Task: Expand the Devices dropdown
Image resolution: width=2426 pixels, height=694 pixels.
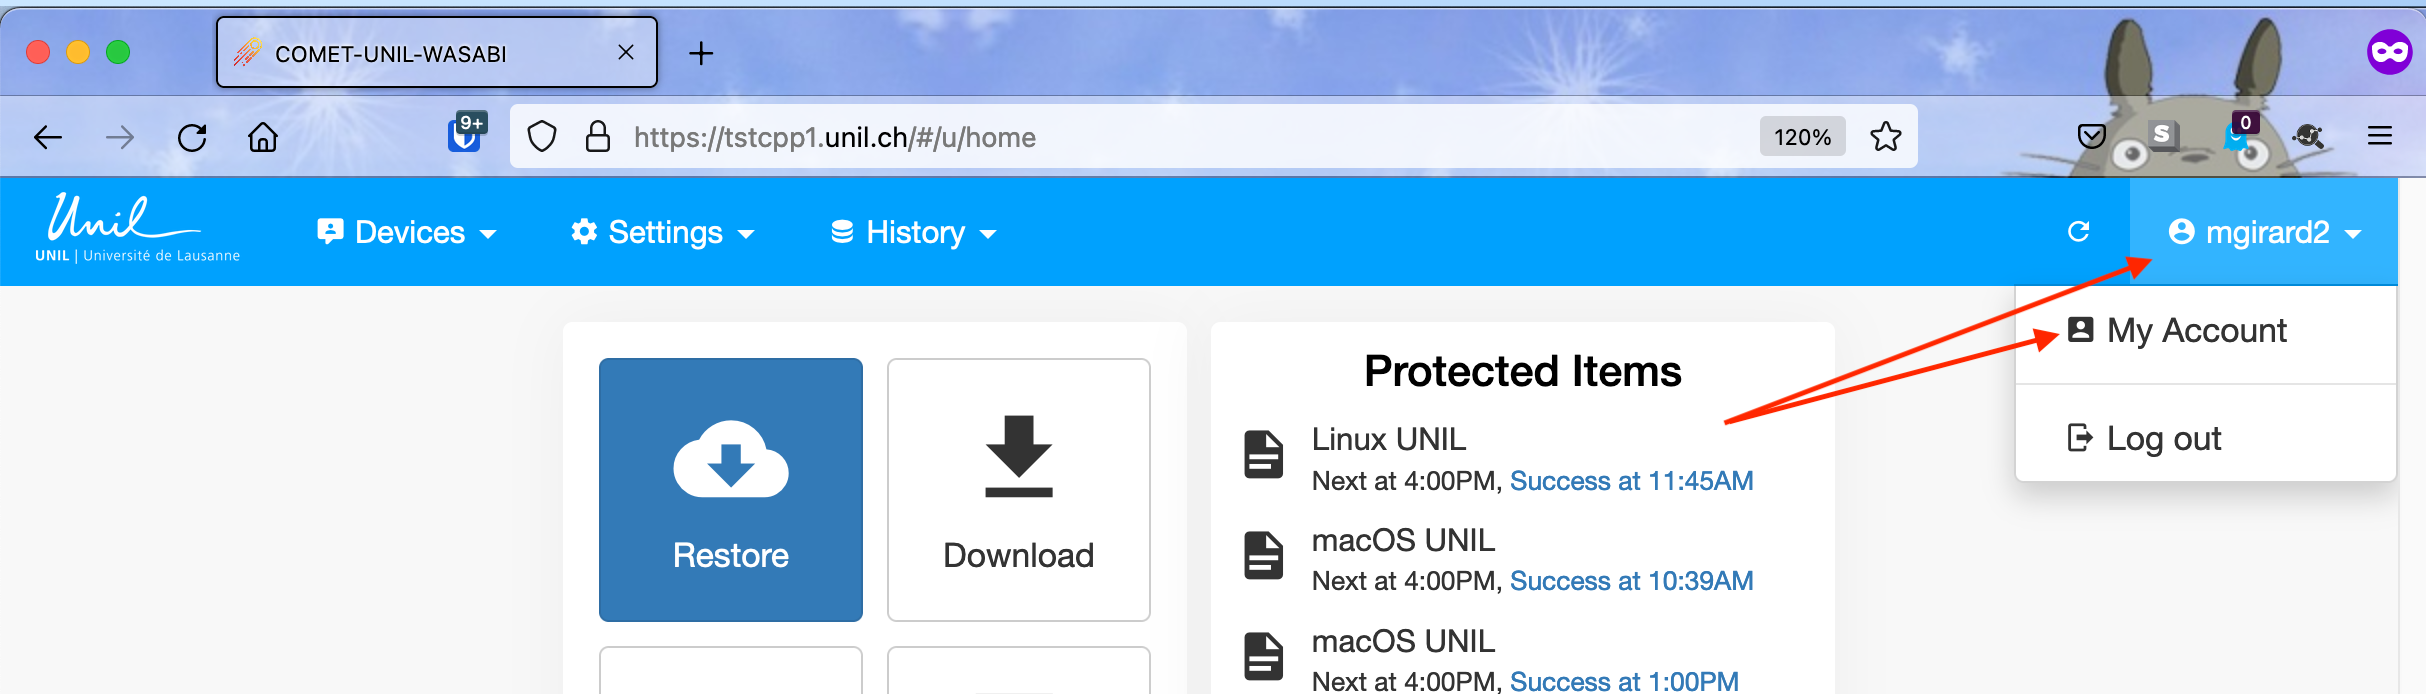Action: pos(407,233)
